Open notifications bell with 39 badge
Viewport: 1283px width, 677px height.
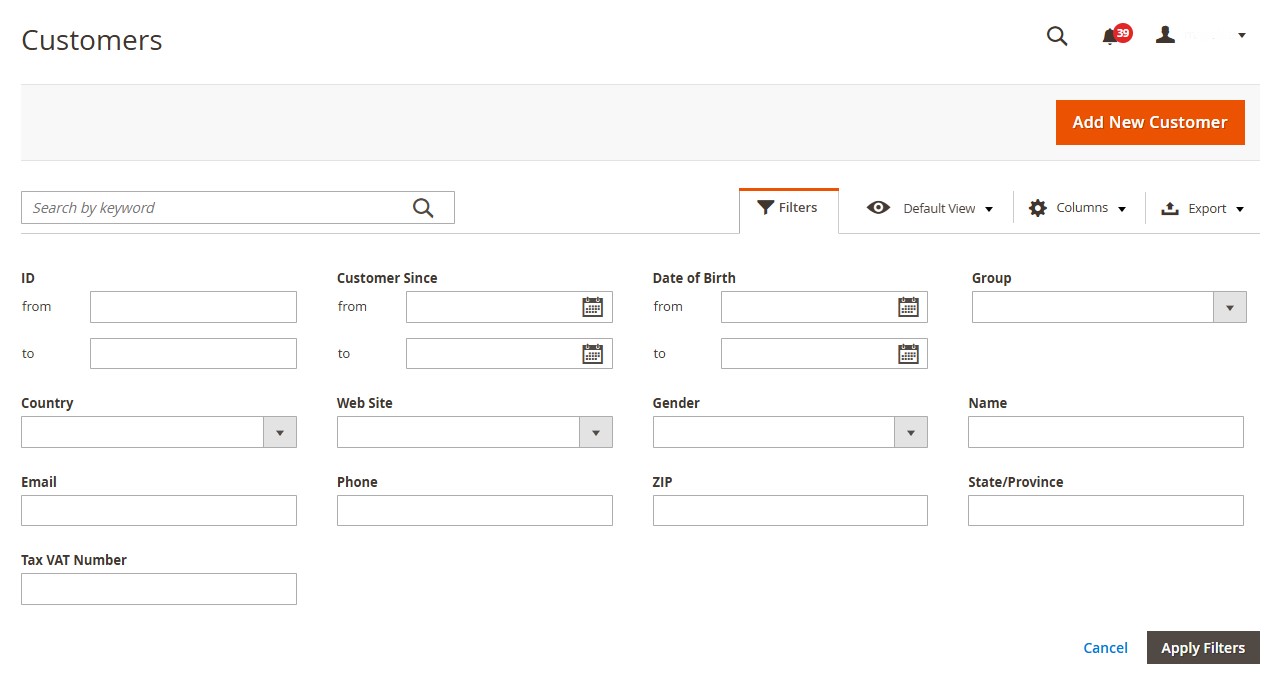(1110, 37)
